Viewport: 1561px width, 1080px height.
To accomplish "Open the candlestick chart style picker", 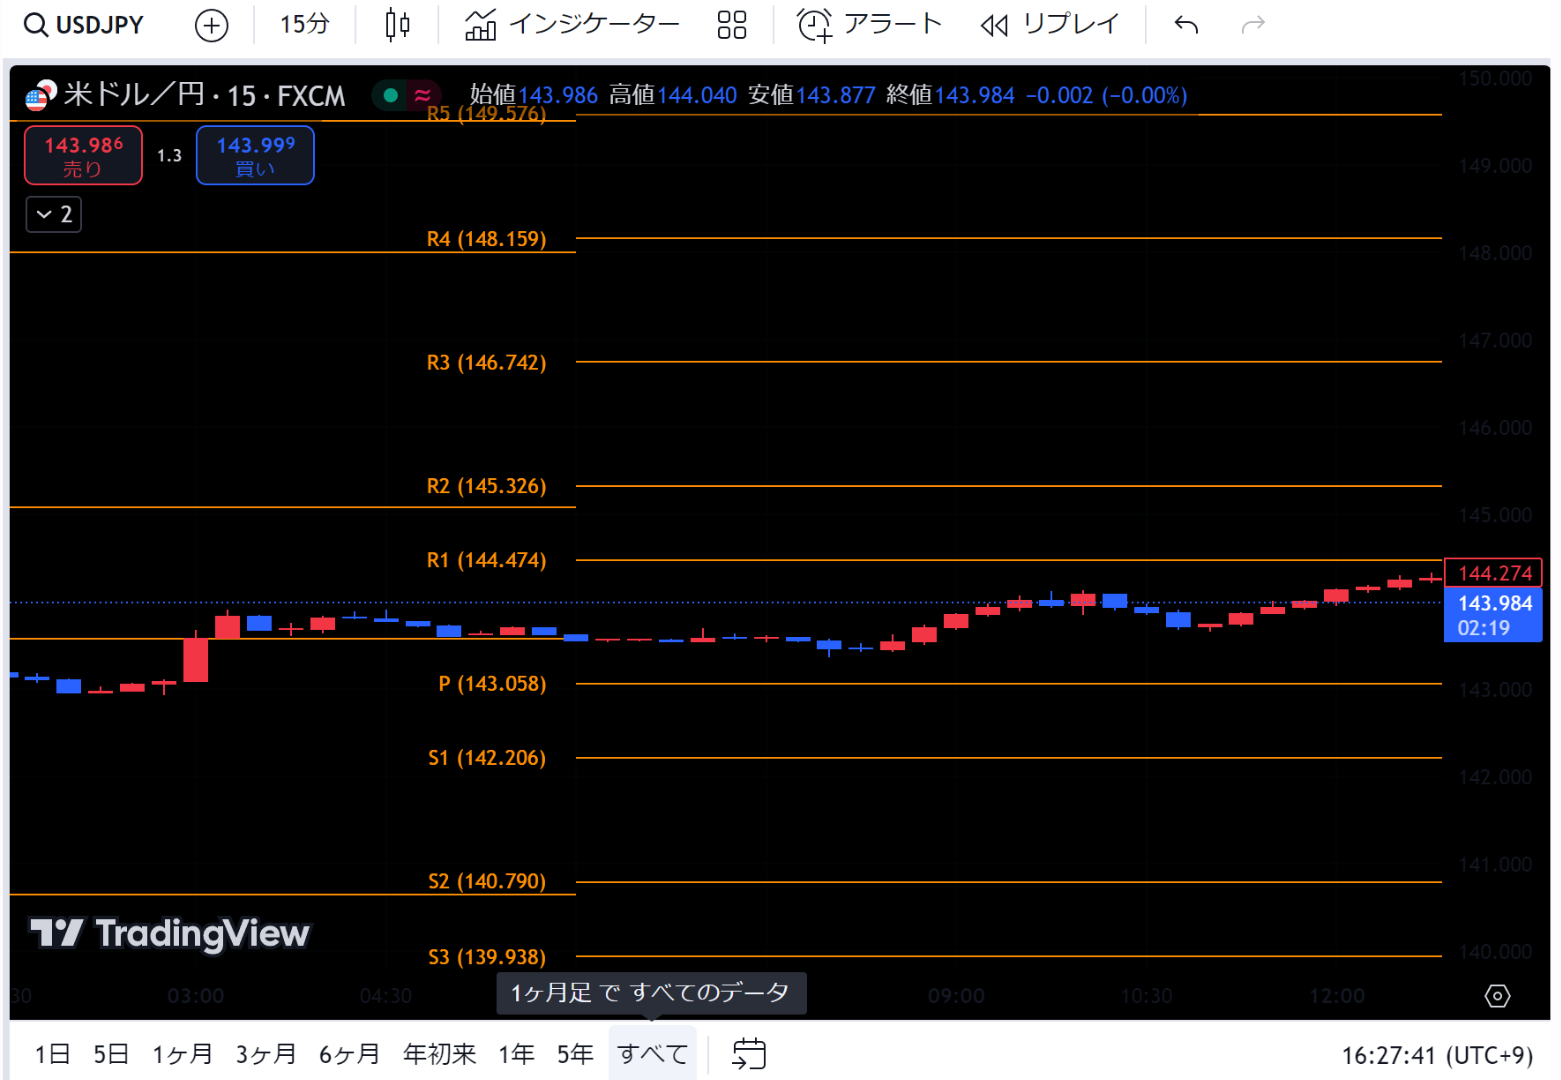I will click(x=397, y=25).
